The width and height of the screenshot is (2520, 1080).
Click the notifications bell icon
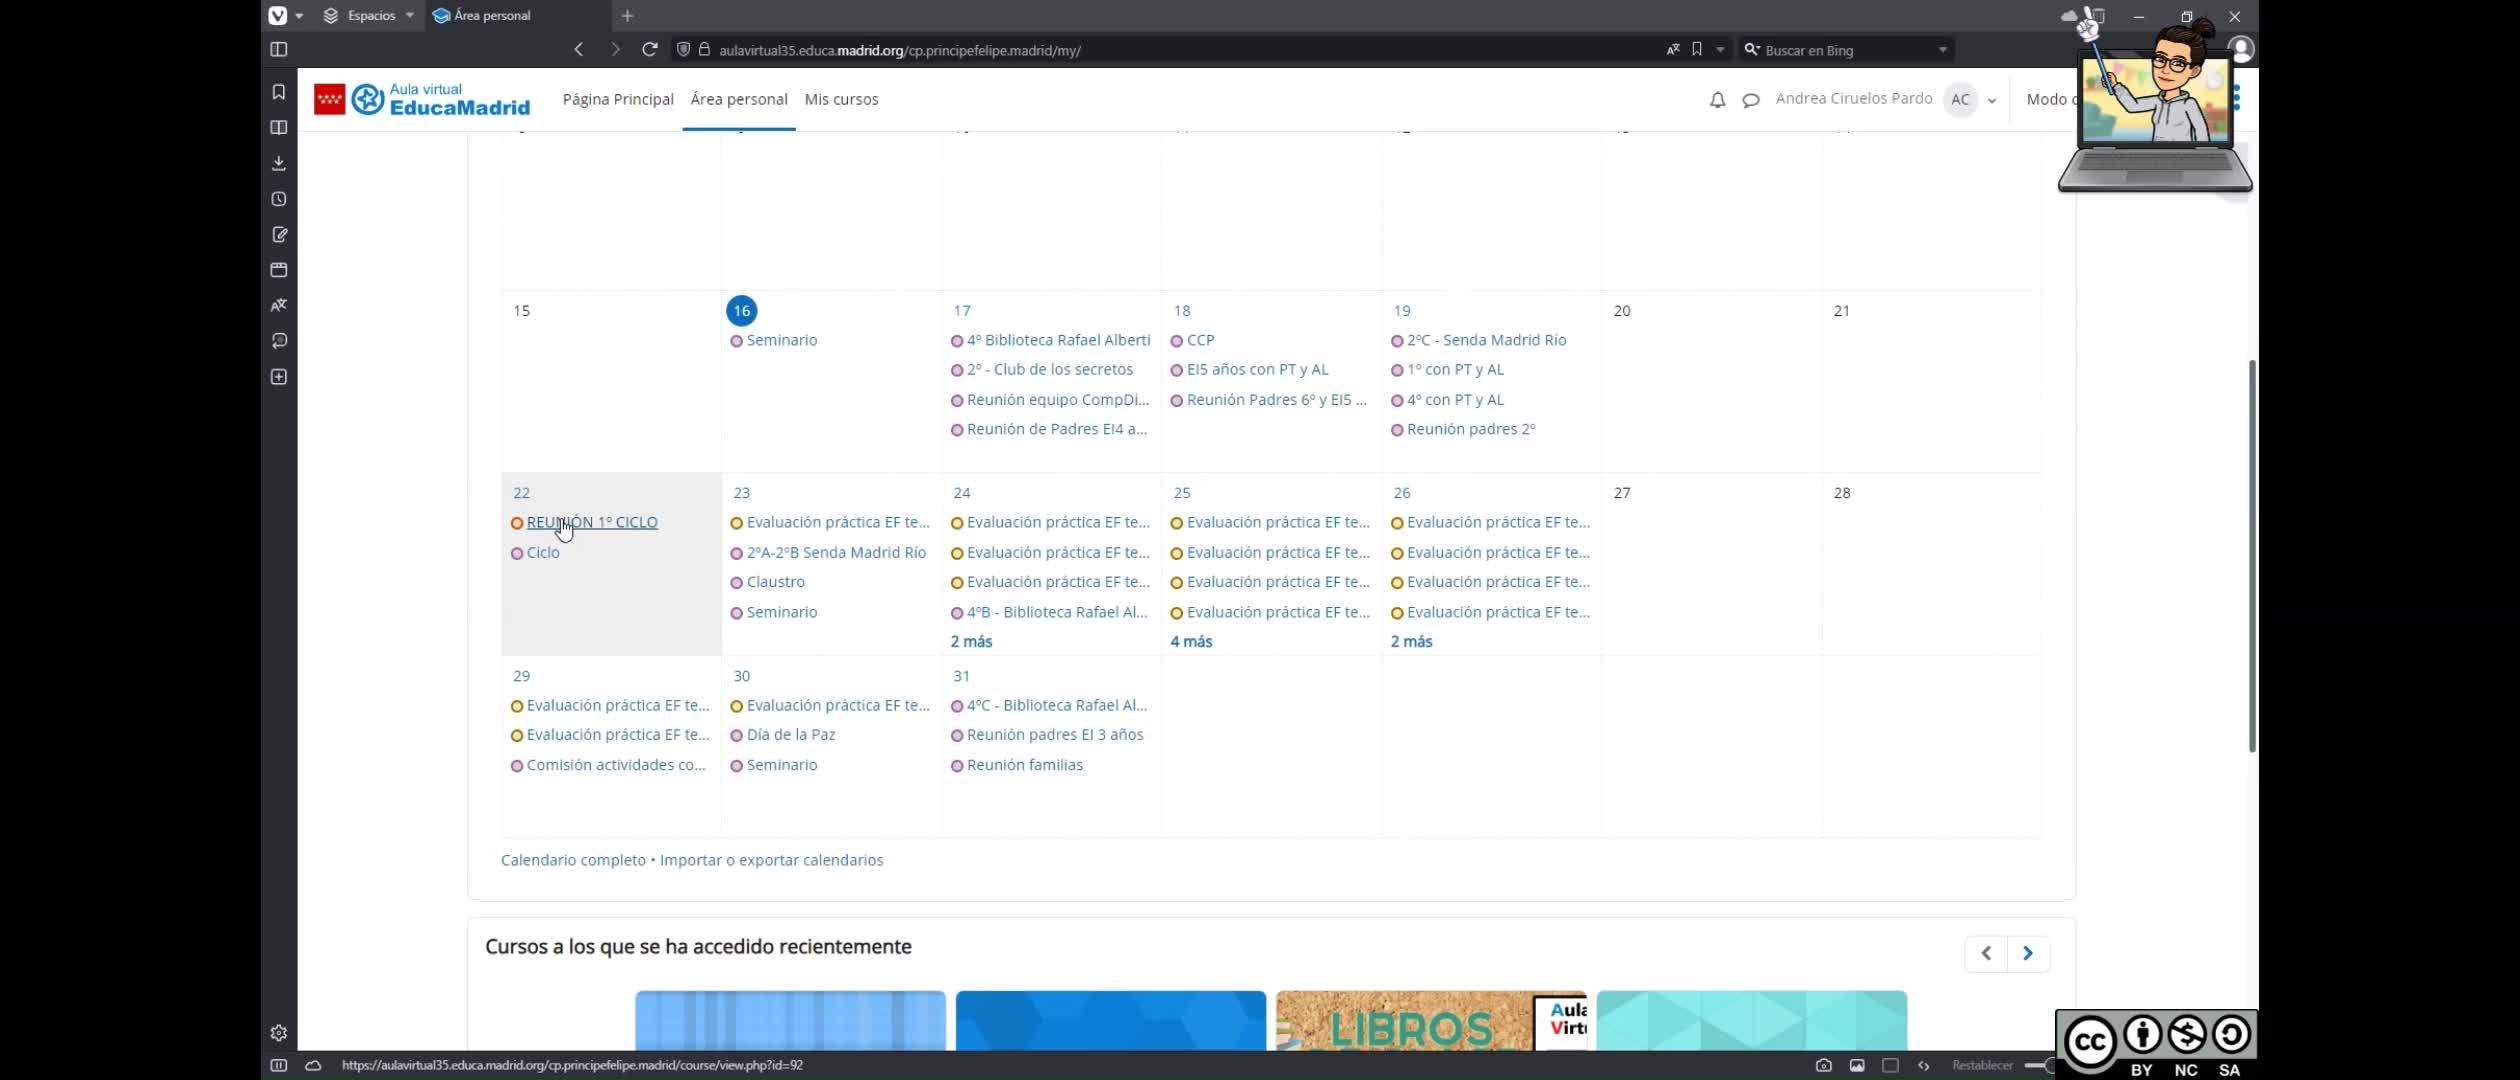coord(1717,99)
